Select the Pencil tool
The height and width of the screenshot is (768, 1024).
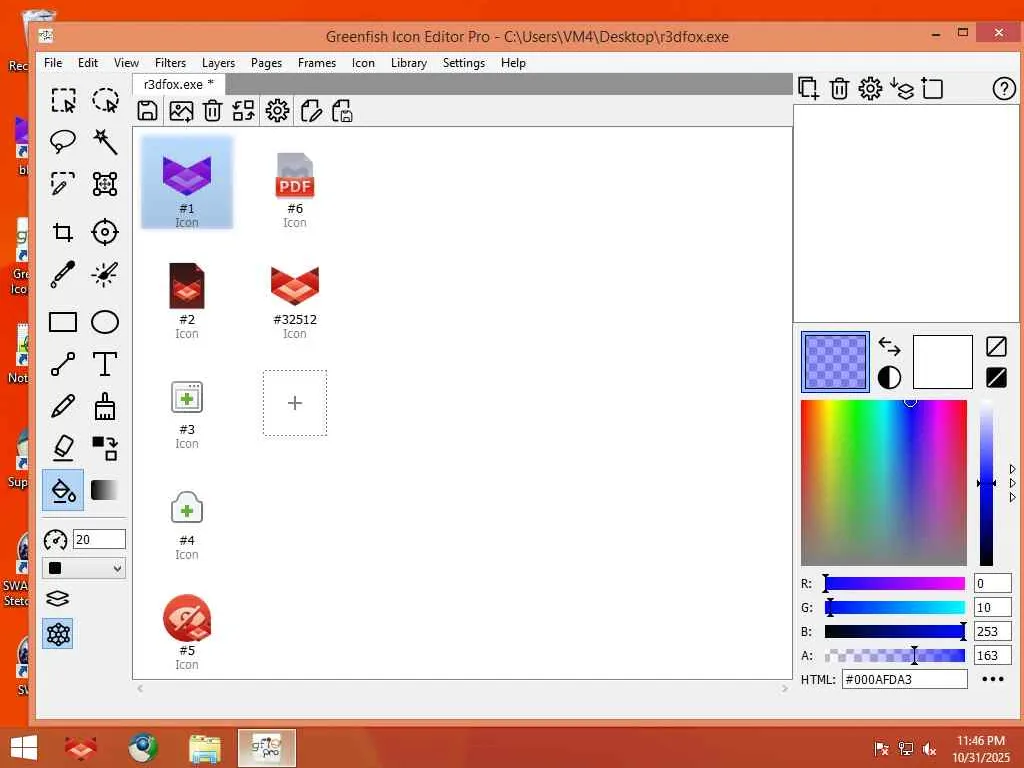coord(63,406)
